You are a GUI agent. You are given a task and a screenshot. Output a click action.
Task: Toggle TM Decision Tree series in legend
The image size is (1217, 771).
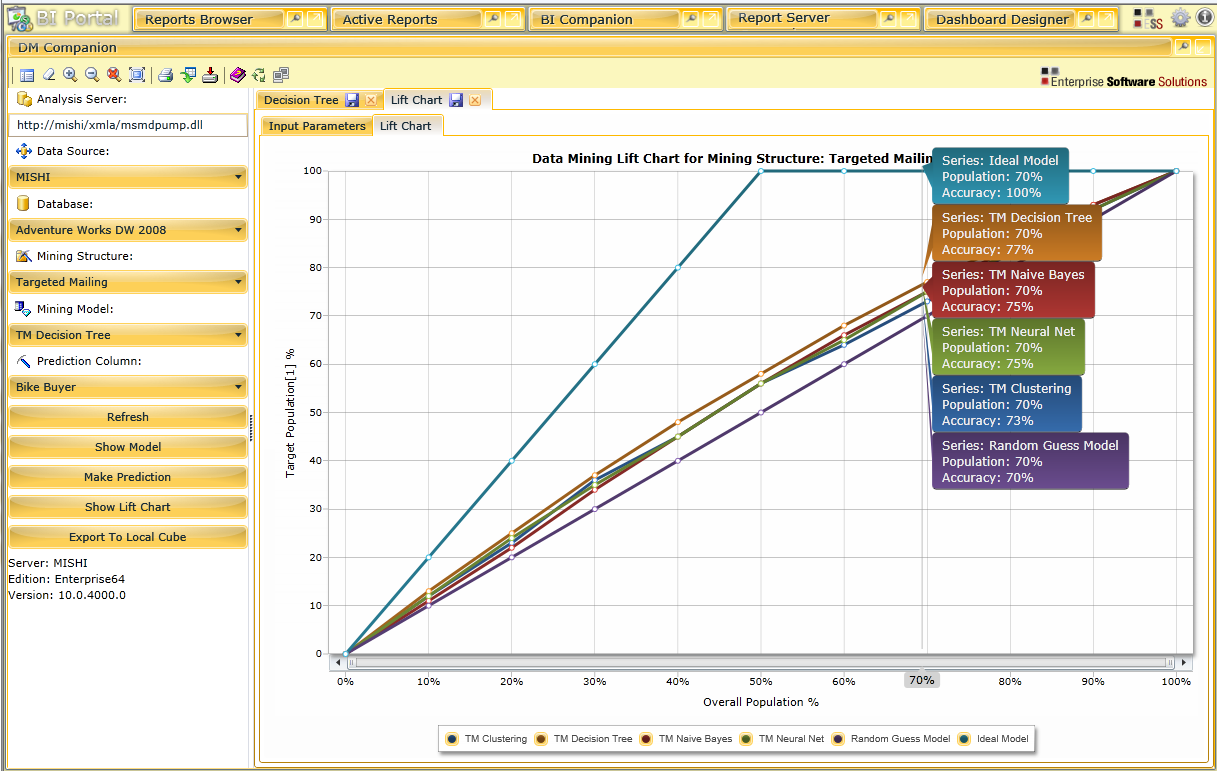[x=585, y=739]
